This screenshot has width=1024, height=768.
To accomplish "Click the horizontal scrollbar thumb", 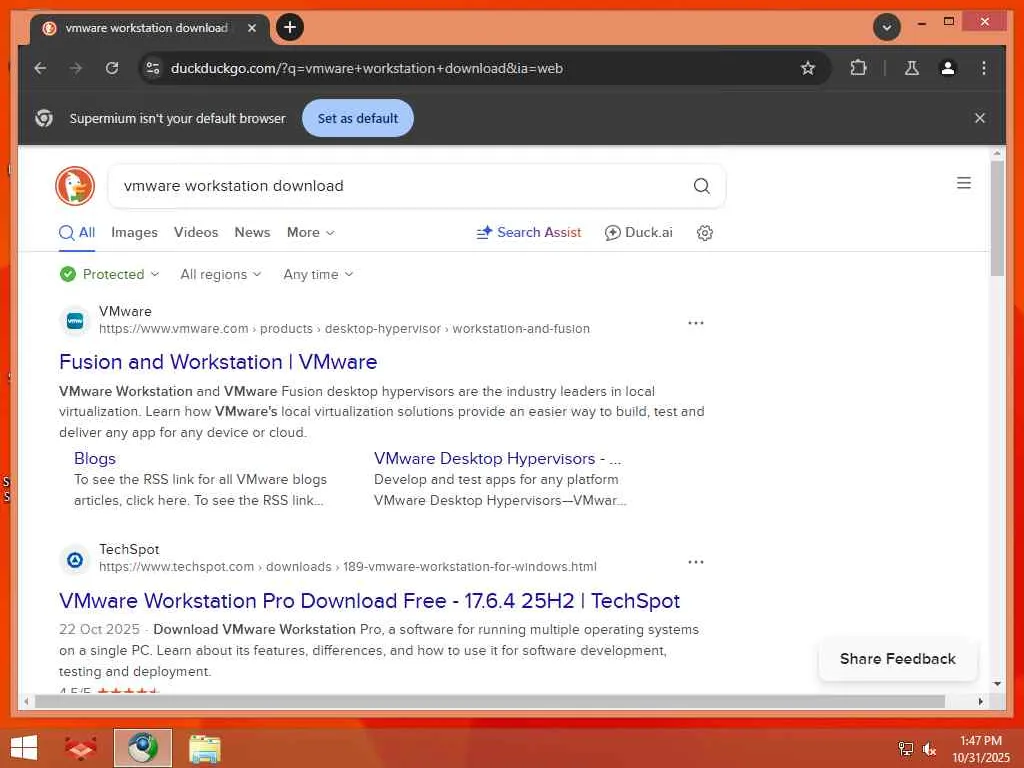I will click(x=490, y=701).
